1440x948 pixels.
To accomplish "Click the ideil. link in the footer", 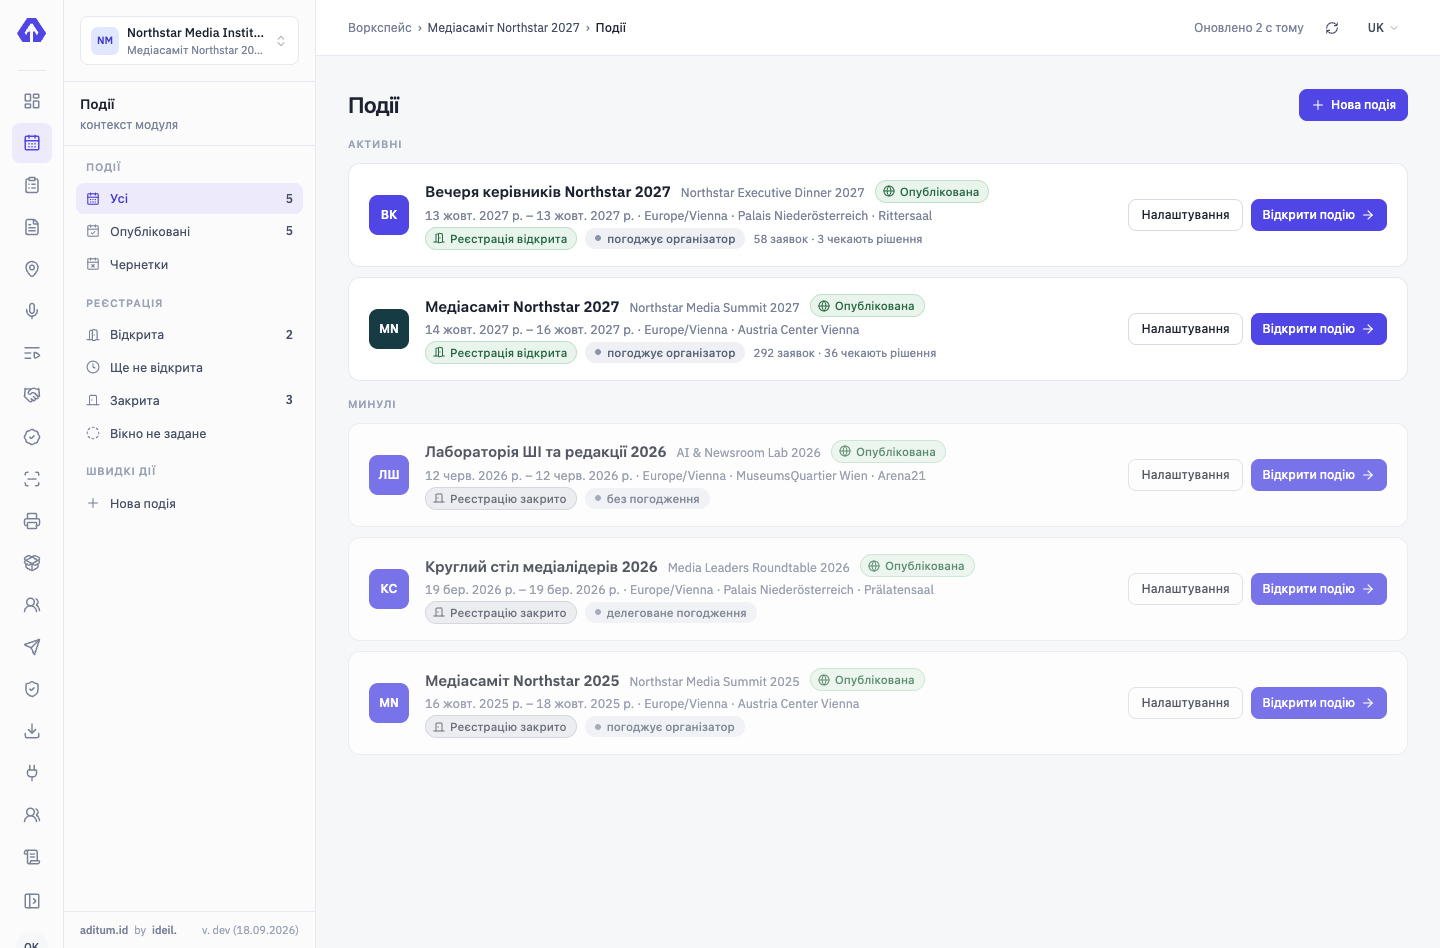I will click(x=164, y=930).
